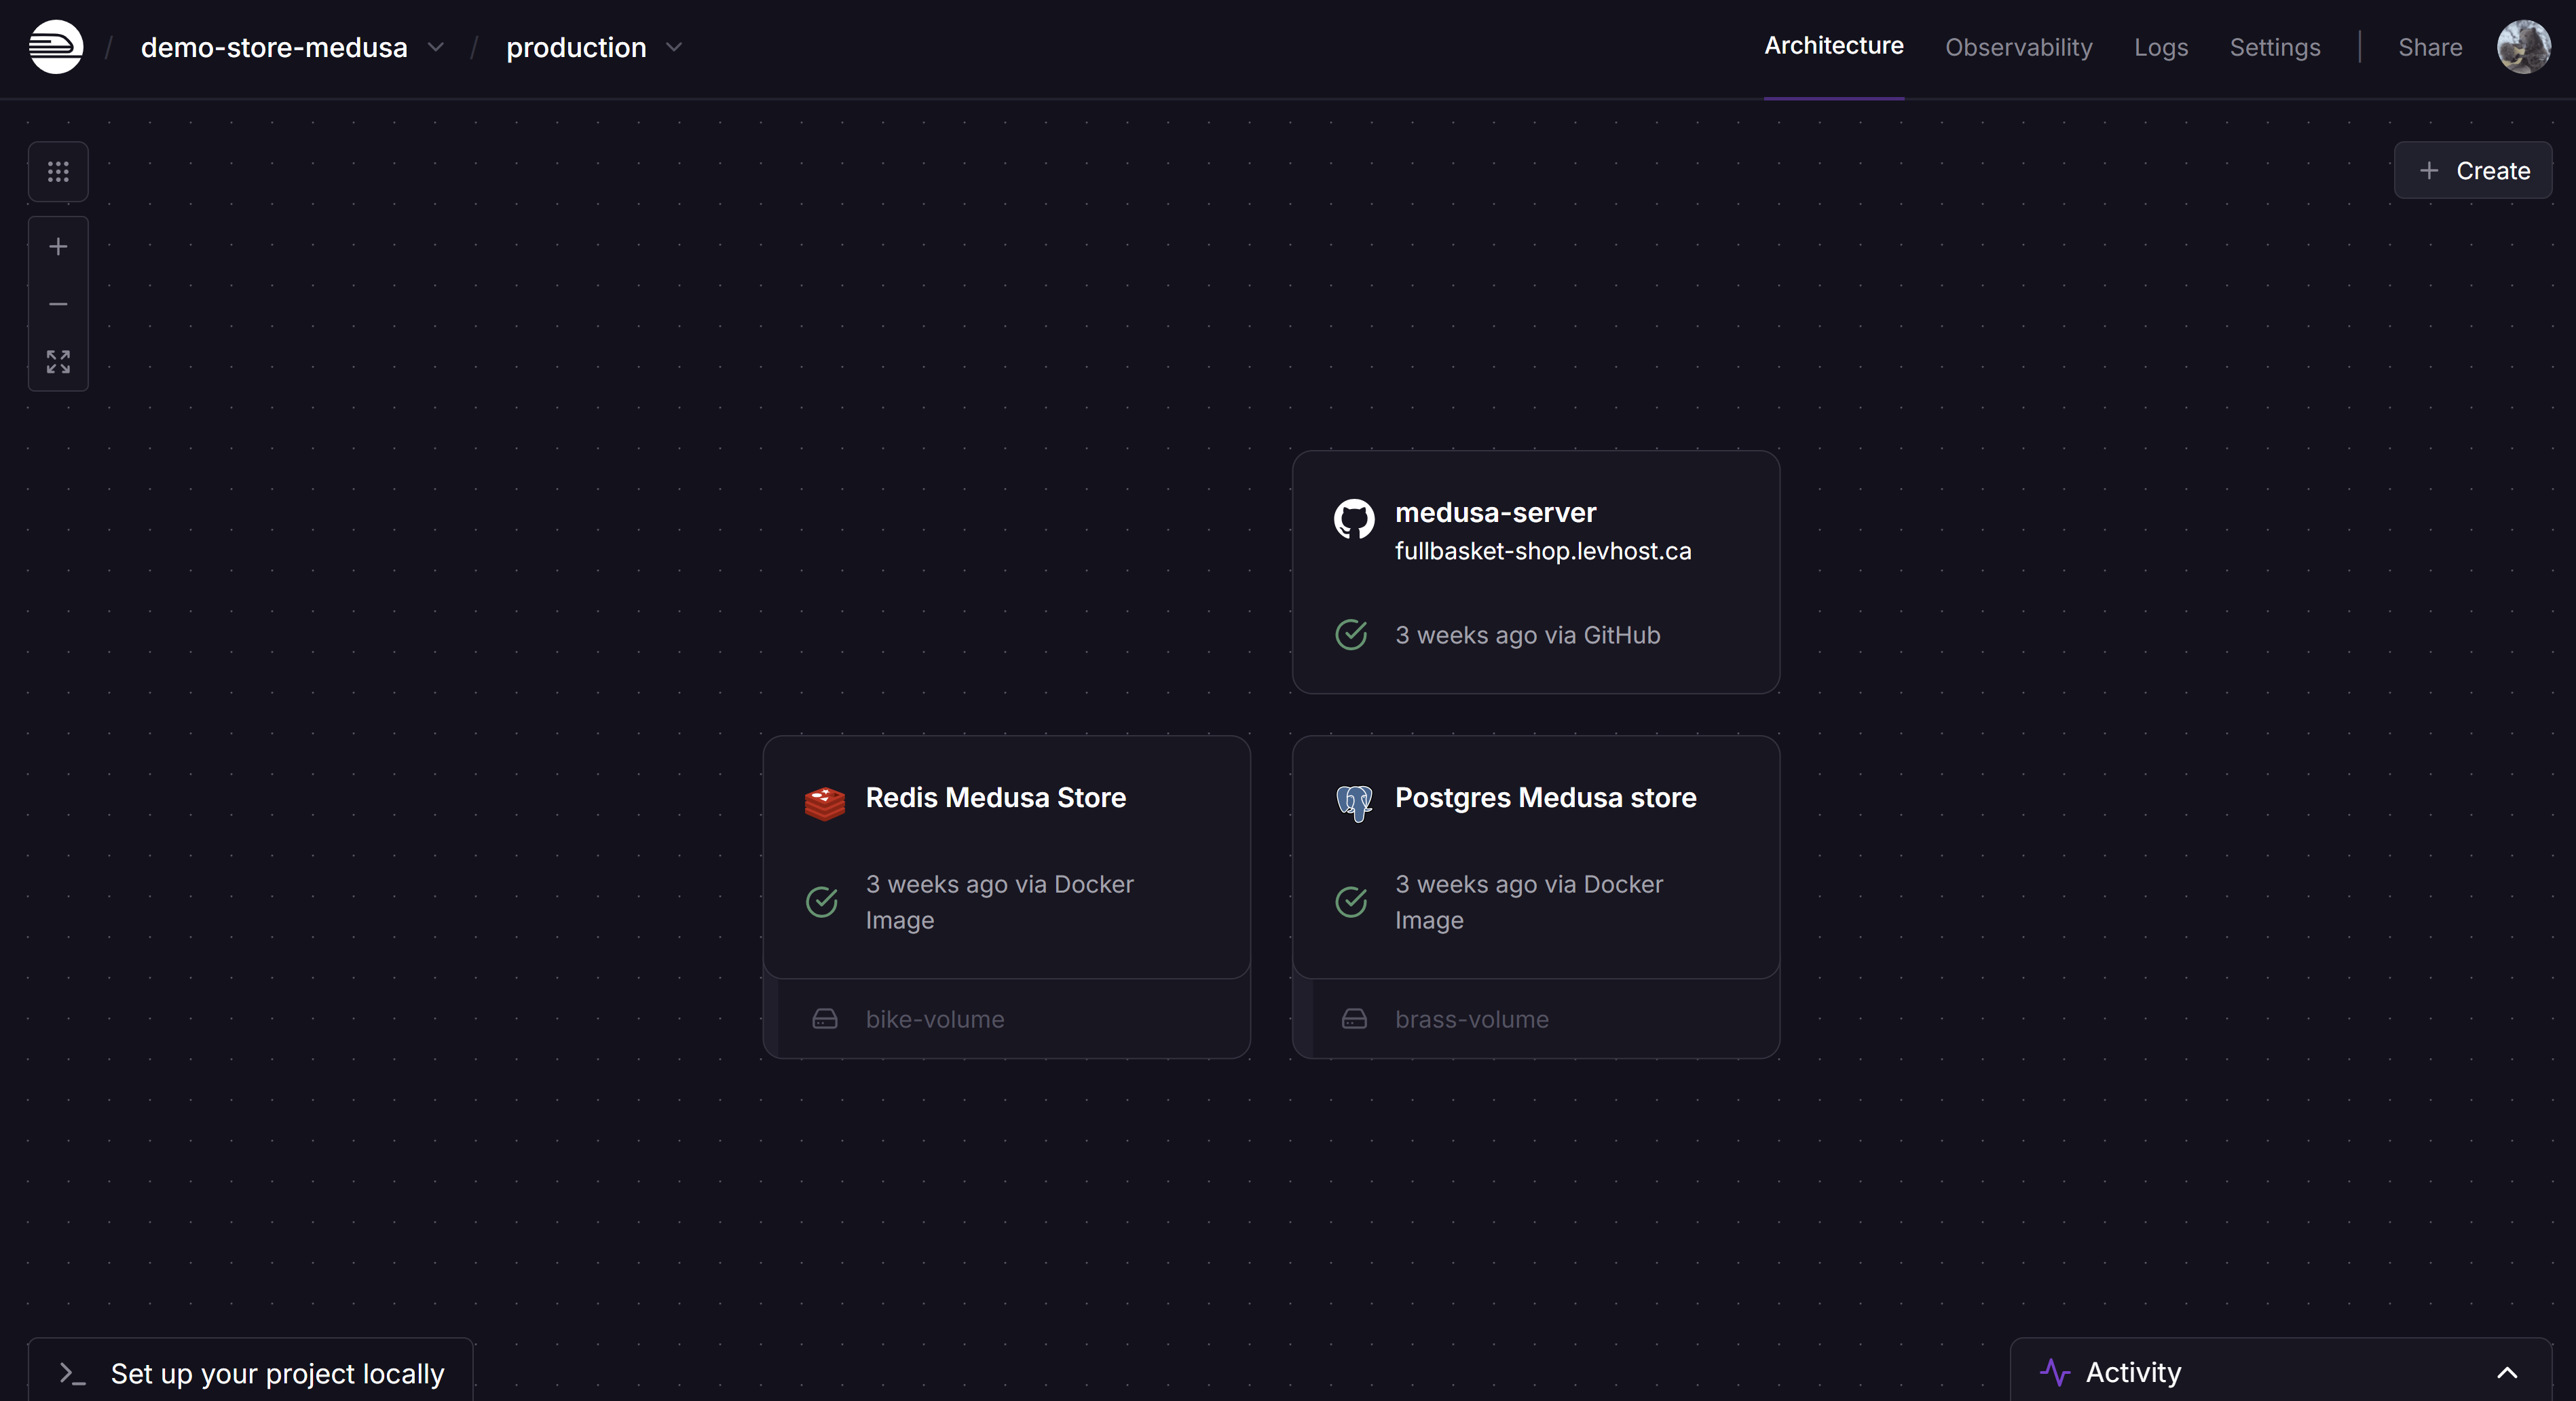Click the Railway logo home icon
This screenshot has width=2576, height=1401.
[56, 47]
